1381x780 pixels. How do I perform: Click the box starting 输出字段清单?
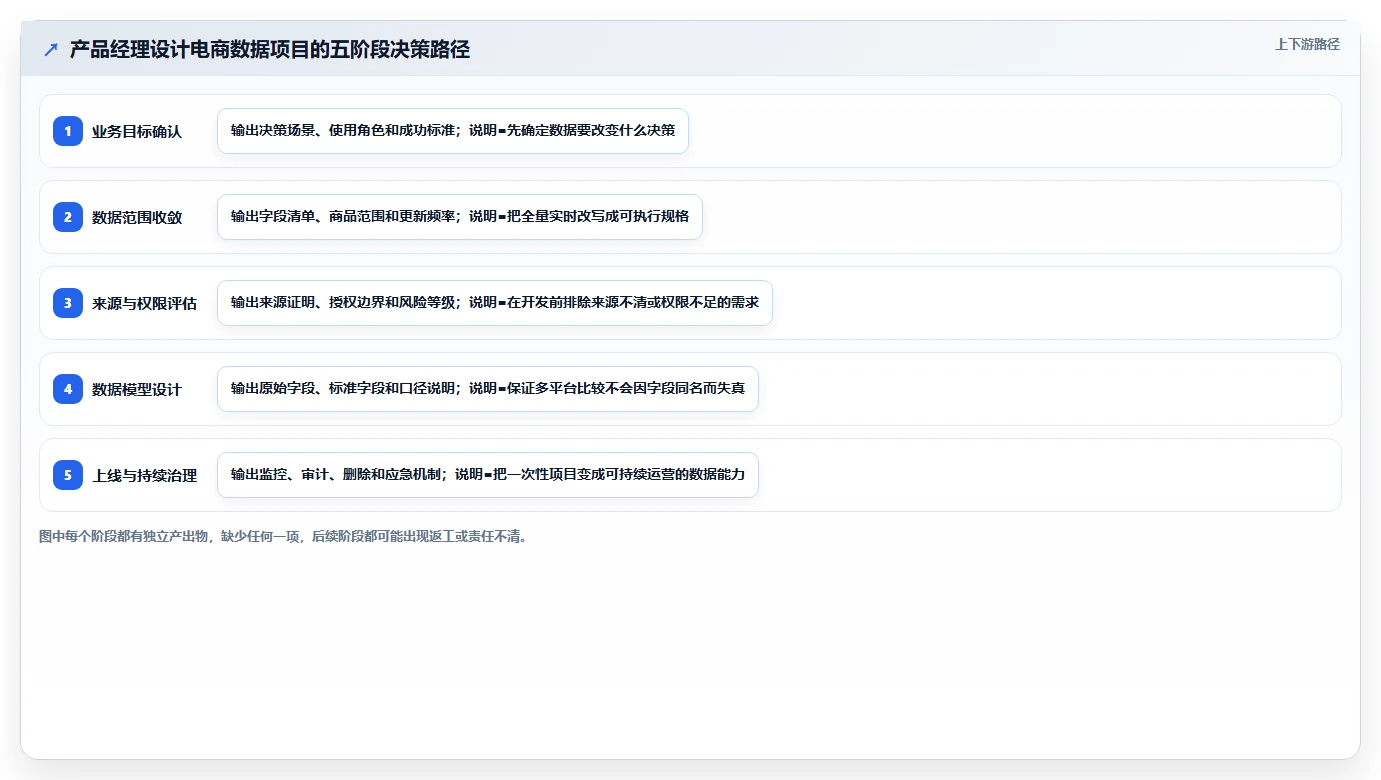[x=460, y=217]
